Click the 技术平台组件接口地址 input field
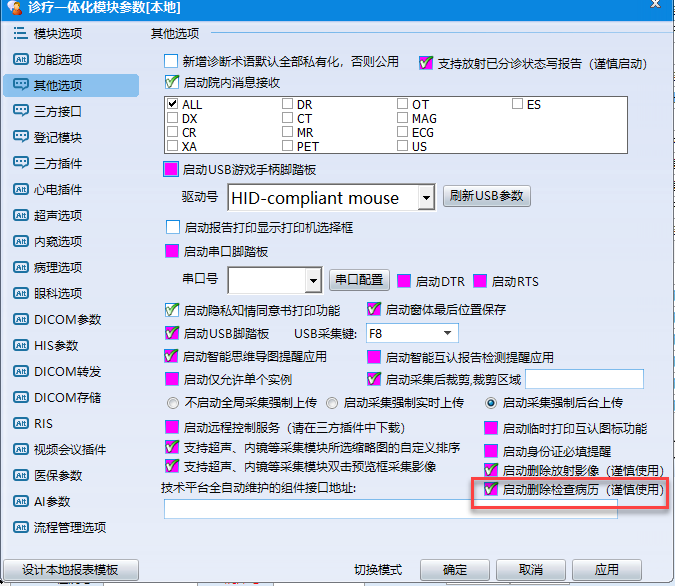The width and height of the screenshot is (675, 586). [x=390, y=509]
